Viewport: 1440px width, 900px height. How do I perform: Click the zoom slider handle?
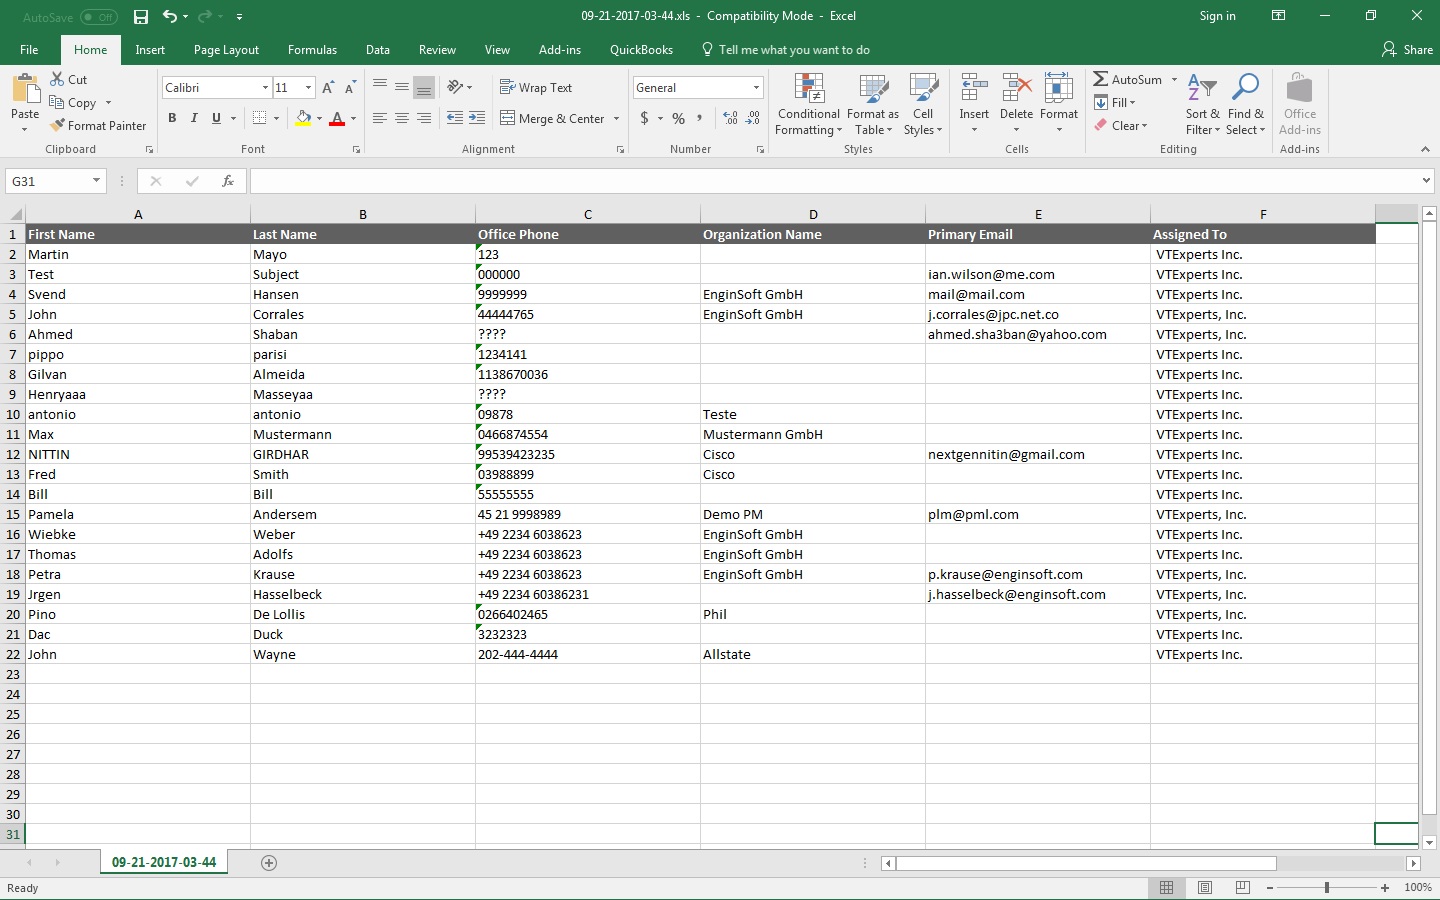coord(1327,888)
